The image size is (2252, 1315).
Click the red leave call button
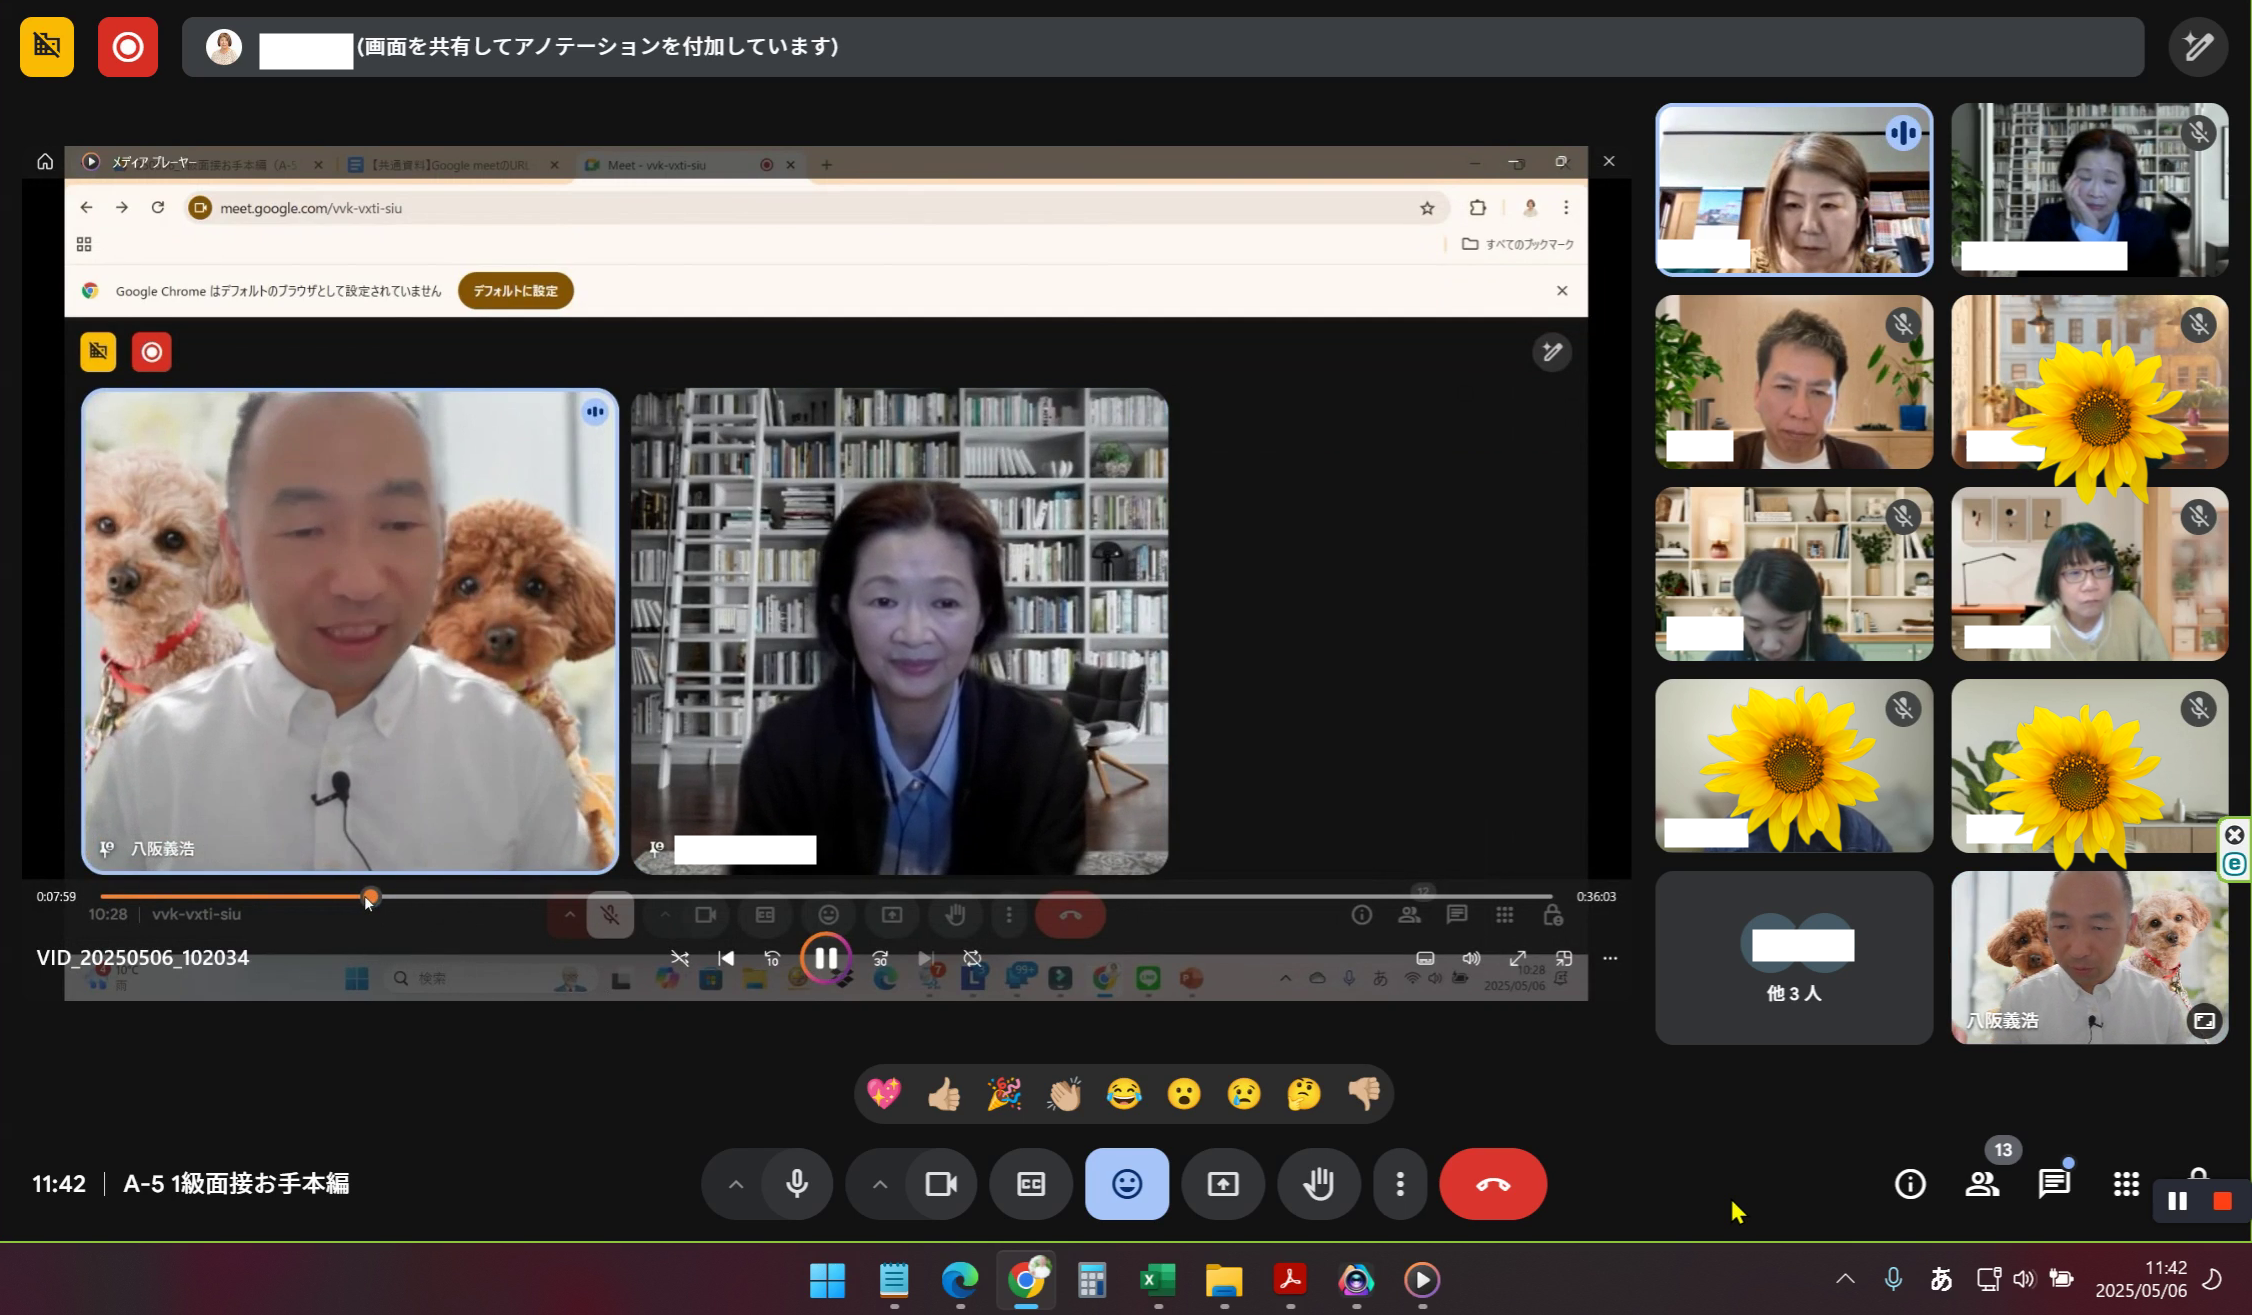click(x=1492, y=1184)
